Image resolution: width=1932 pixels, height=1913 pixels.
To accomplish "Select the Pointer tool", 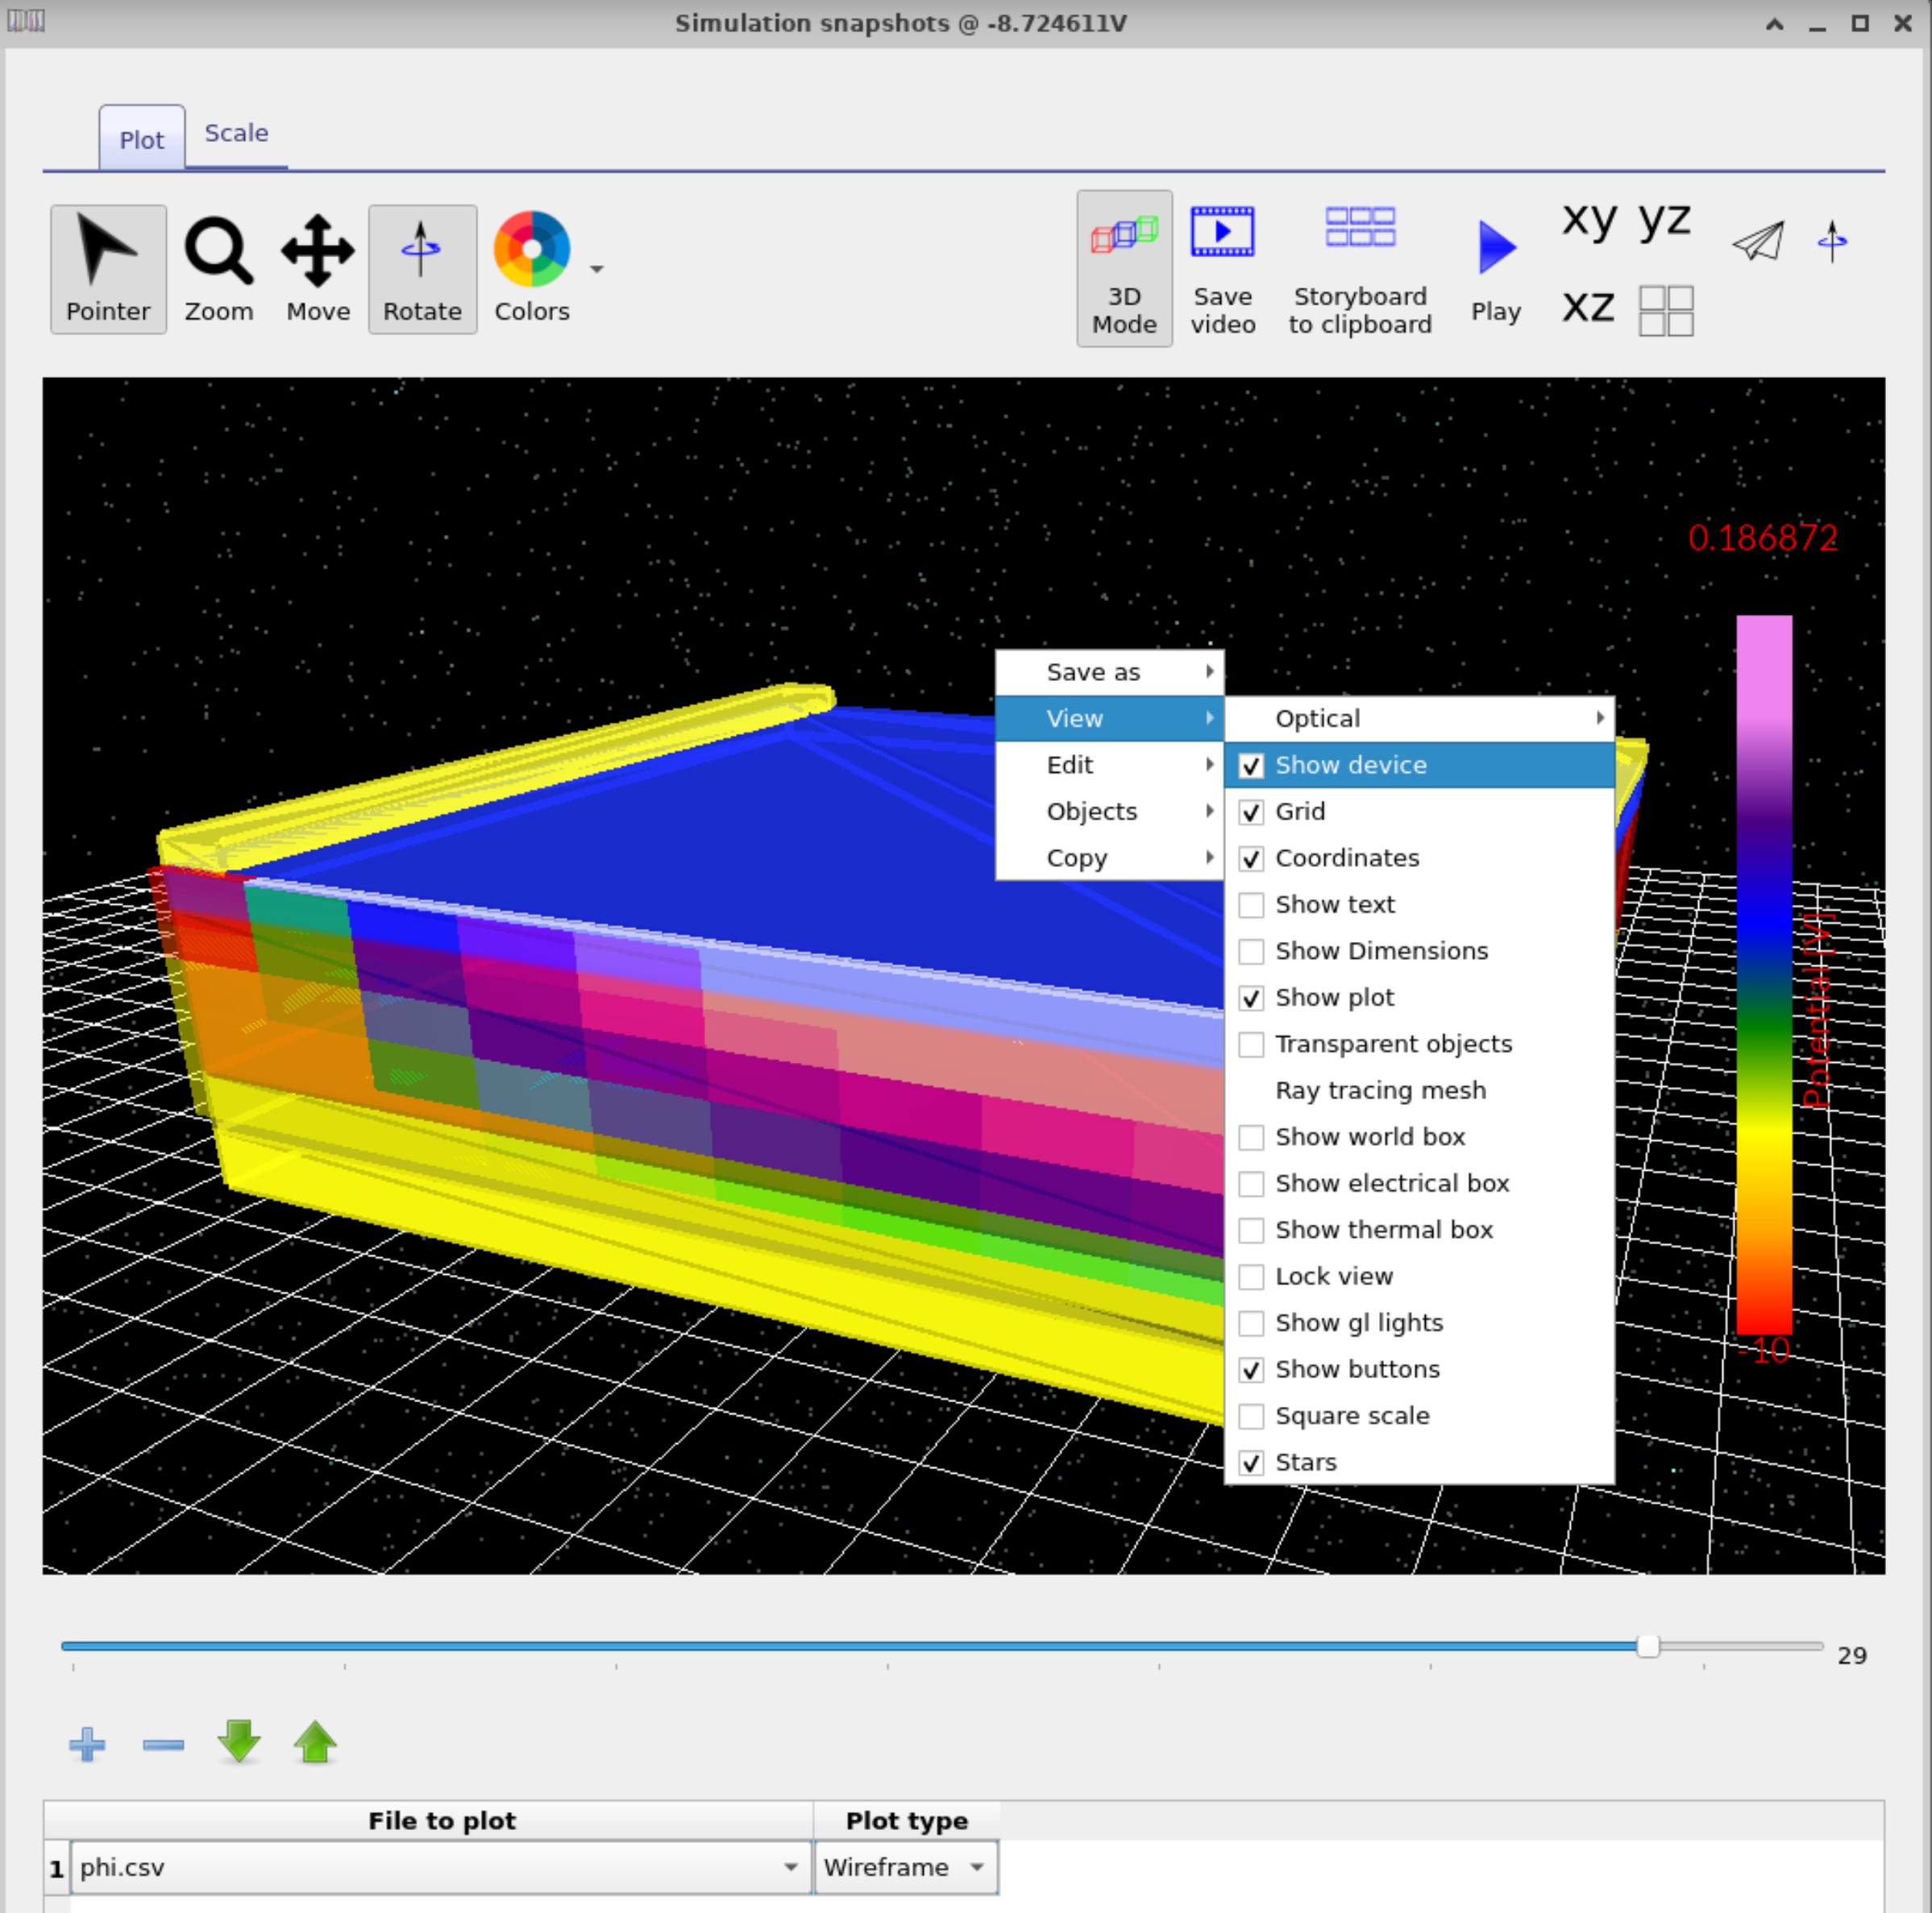I will pyautogui.click(x=108, y=268).
